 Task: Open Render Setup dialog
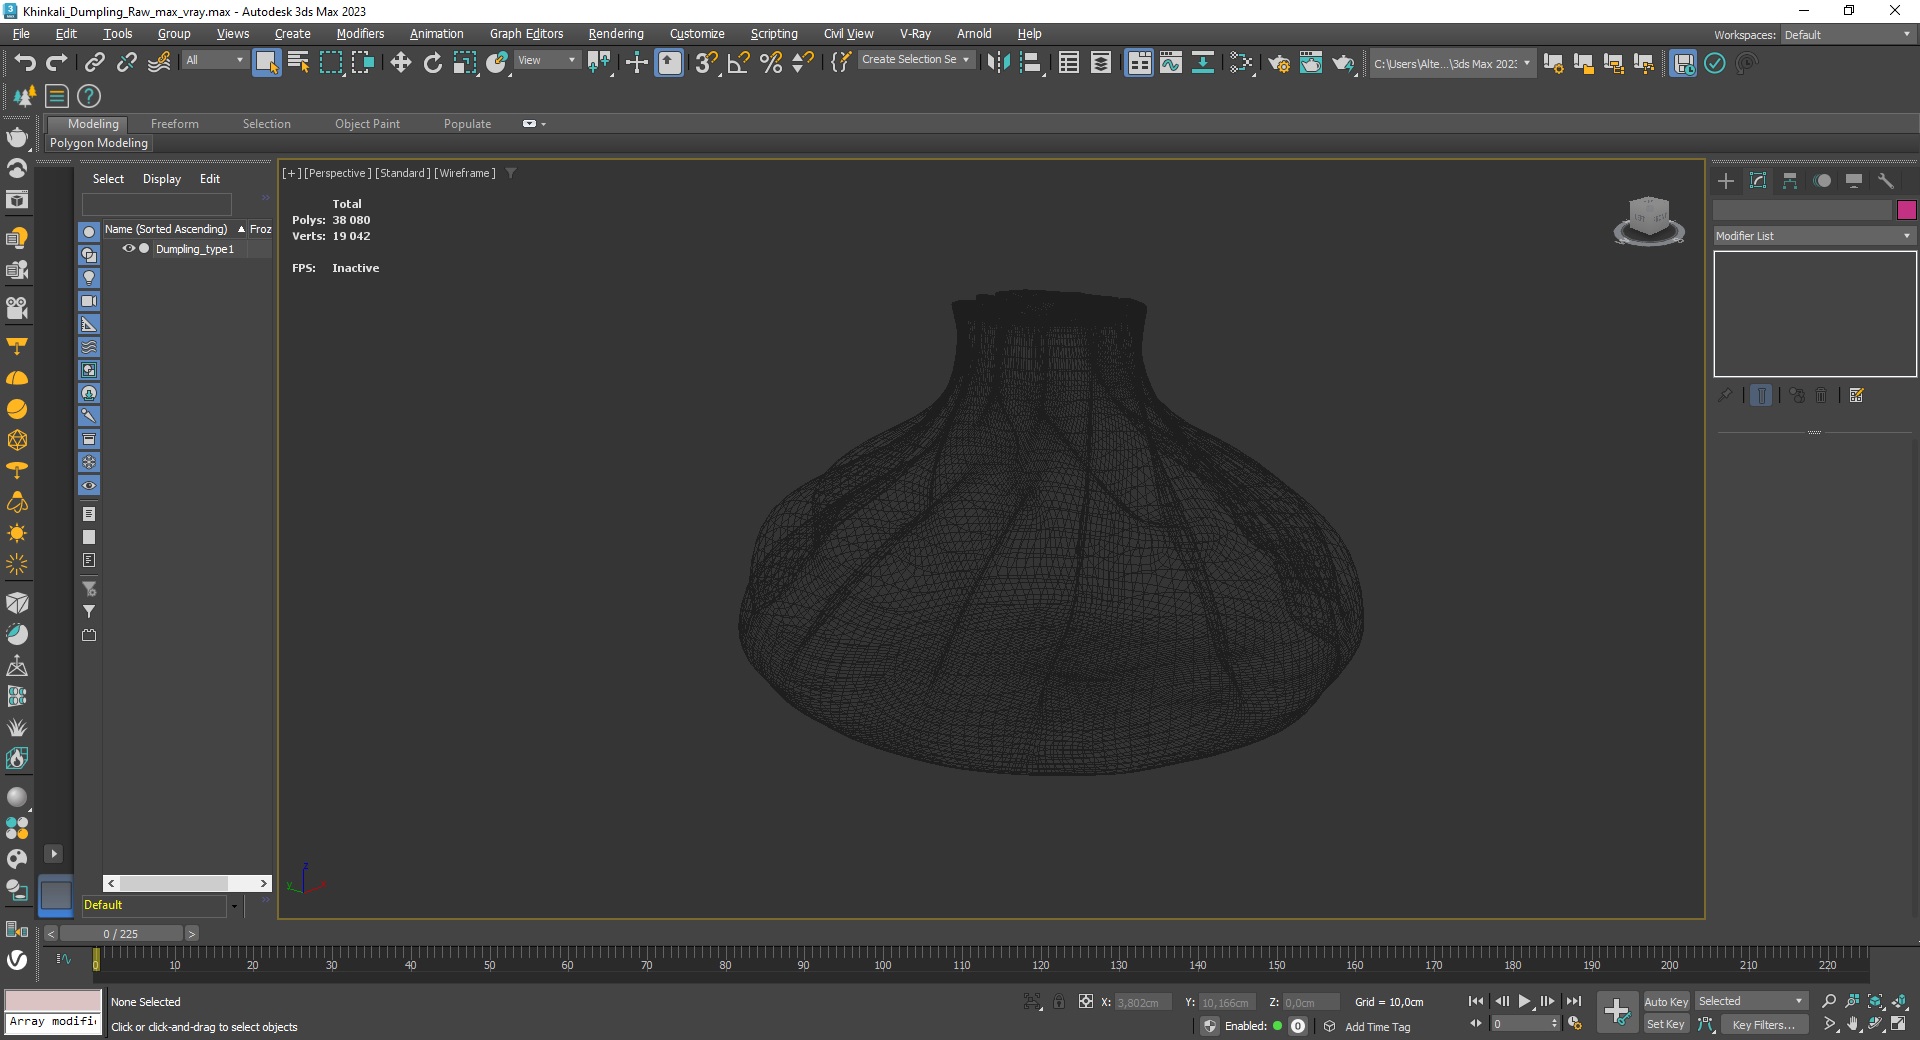coord(1279,63)
